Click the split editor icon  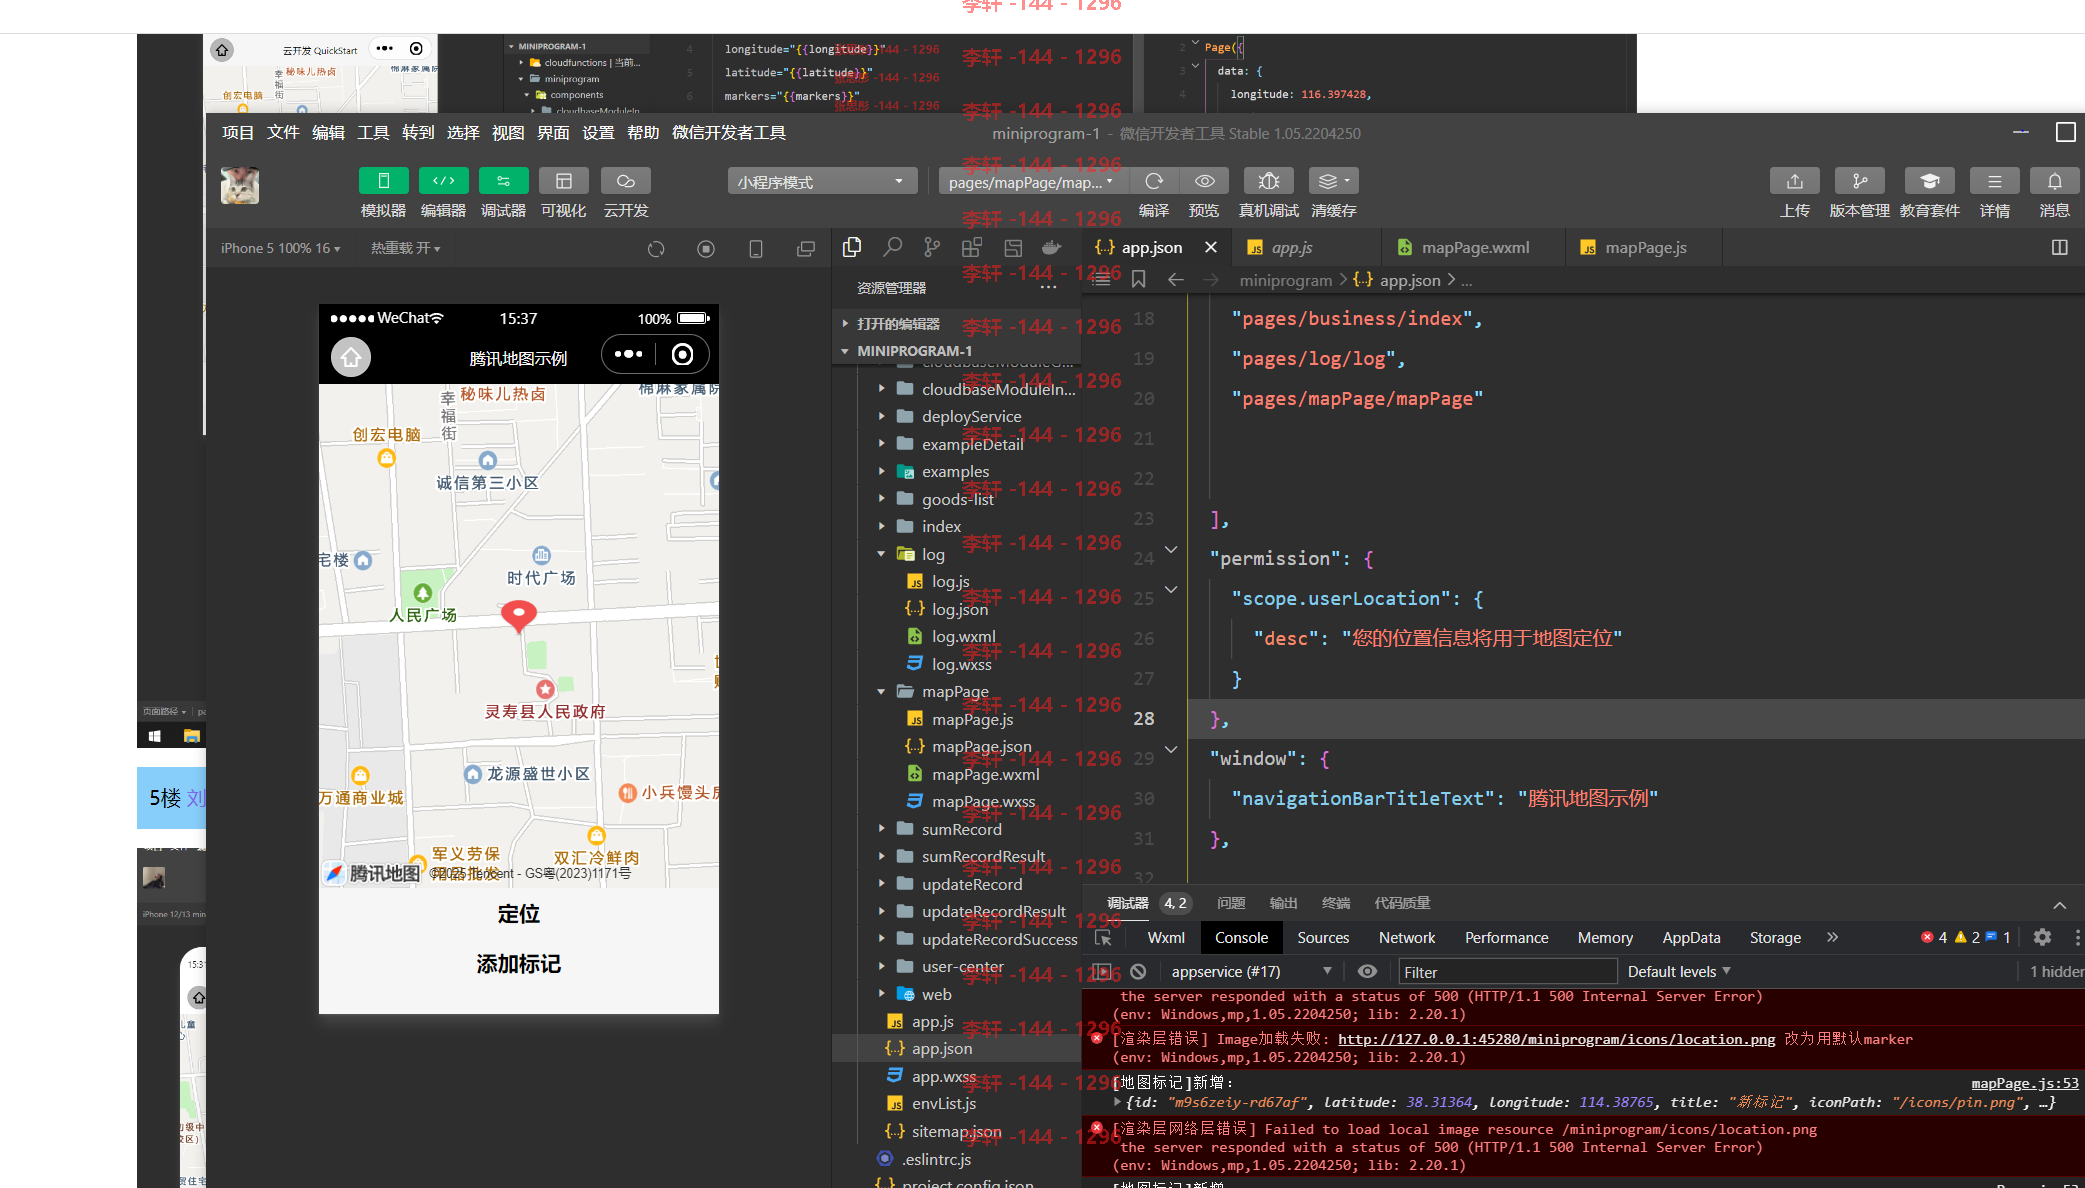pyautogui.click(x=2060, y=247)
